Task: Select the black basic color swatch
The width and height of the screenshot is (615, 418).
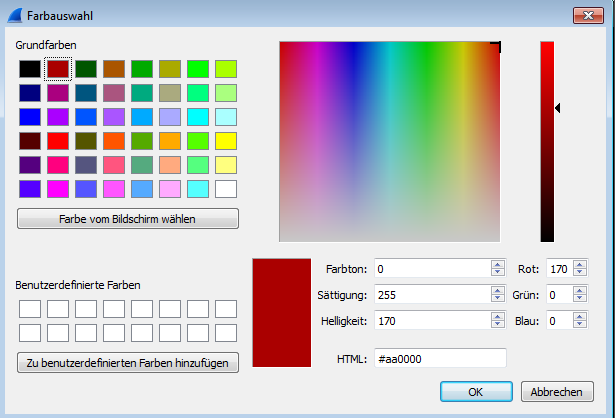Action: pos(30,69)
